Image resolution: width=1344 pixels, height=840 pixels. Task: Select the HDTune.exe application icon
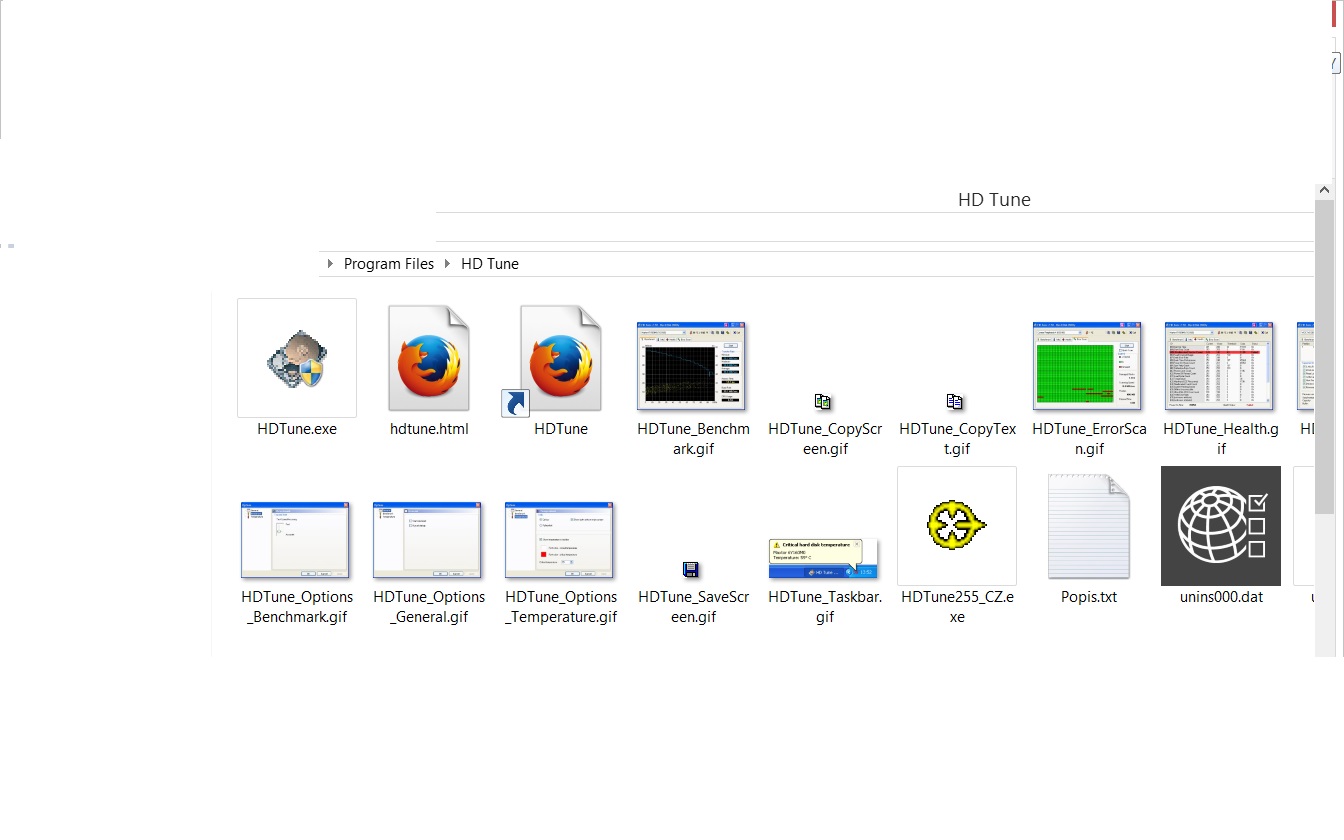coord(297,358)
